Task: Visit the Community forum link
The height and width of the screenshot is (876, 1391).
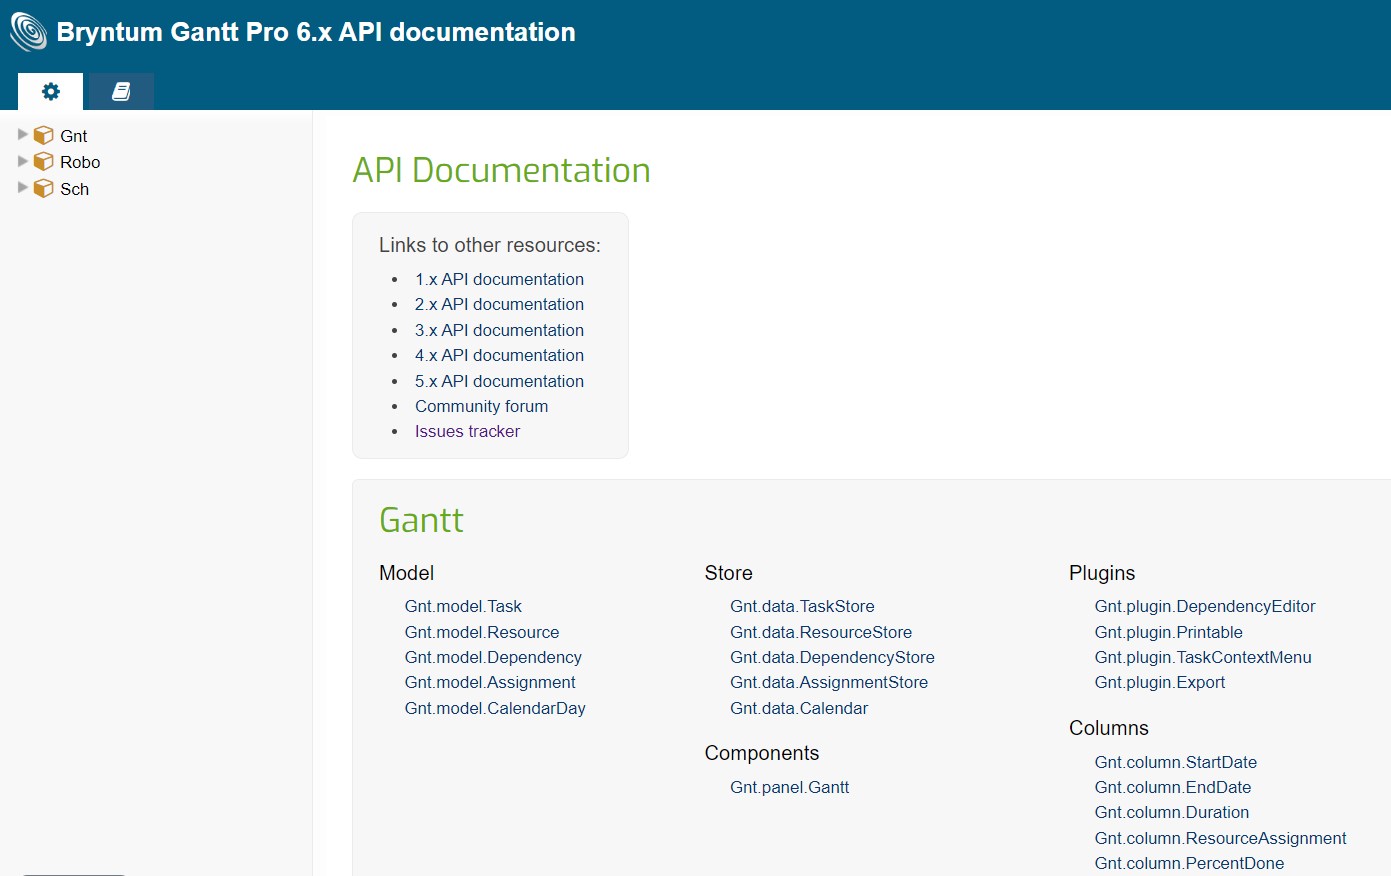Action: 481,406
